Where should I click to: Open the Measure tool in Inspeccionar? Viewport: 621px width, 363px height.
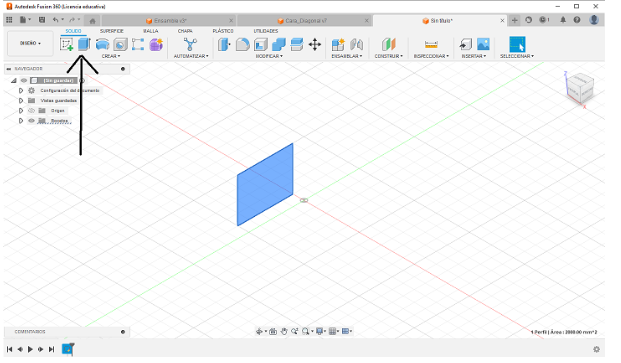pyautogui.click(x=431, y=44)
